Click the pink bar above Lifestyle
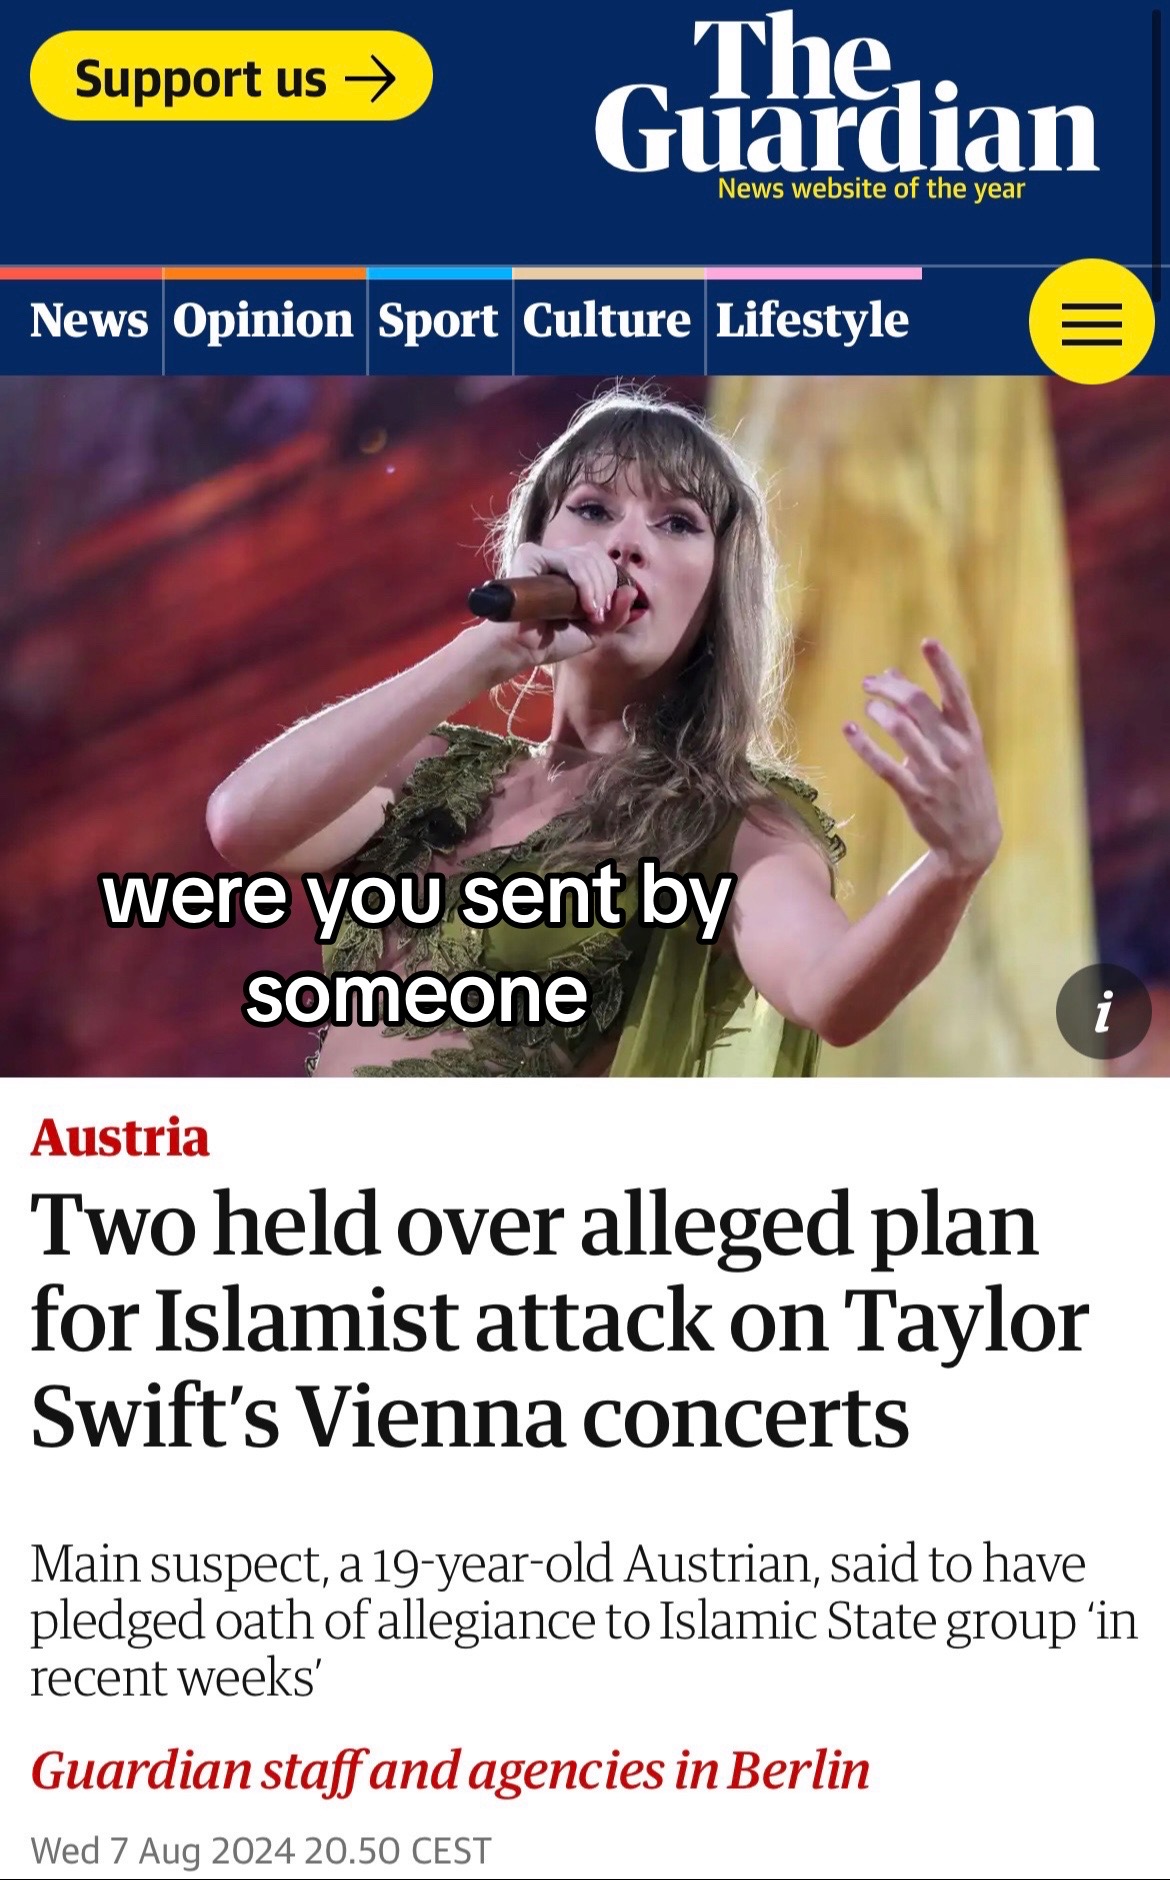The height and width of the screenshot is (1880, 1170). point(813,273)
